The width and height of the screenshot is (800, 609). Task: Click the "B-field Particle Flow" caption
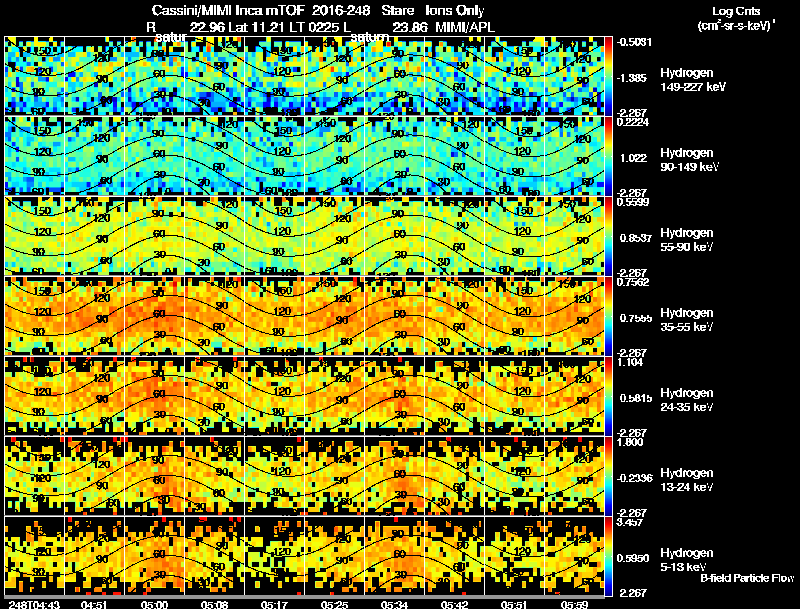[x=747, y=578]
